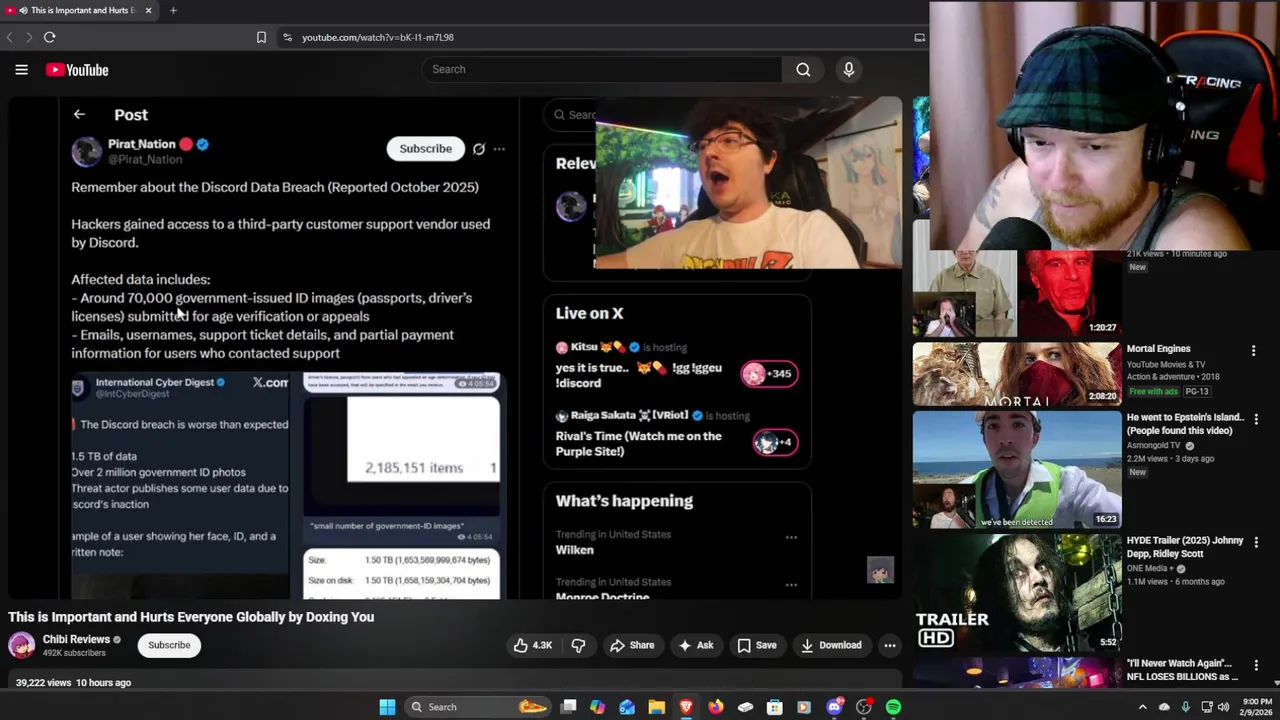Screen dimensions: 1280x720
Task: Click the YouTube search magnifier button
Action: tap(803, 69)
